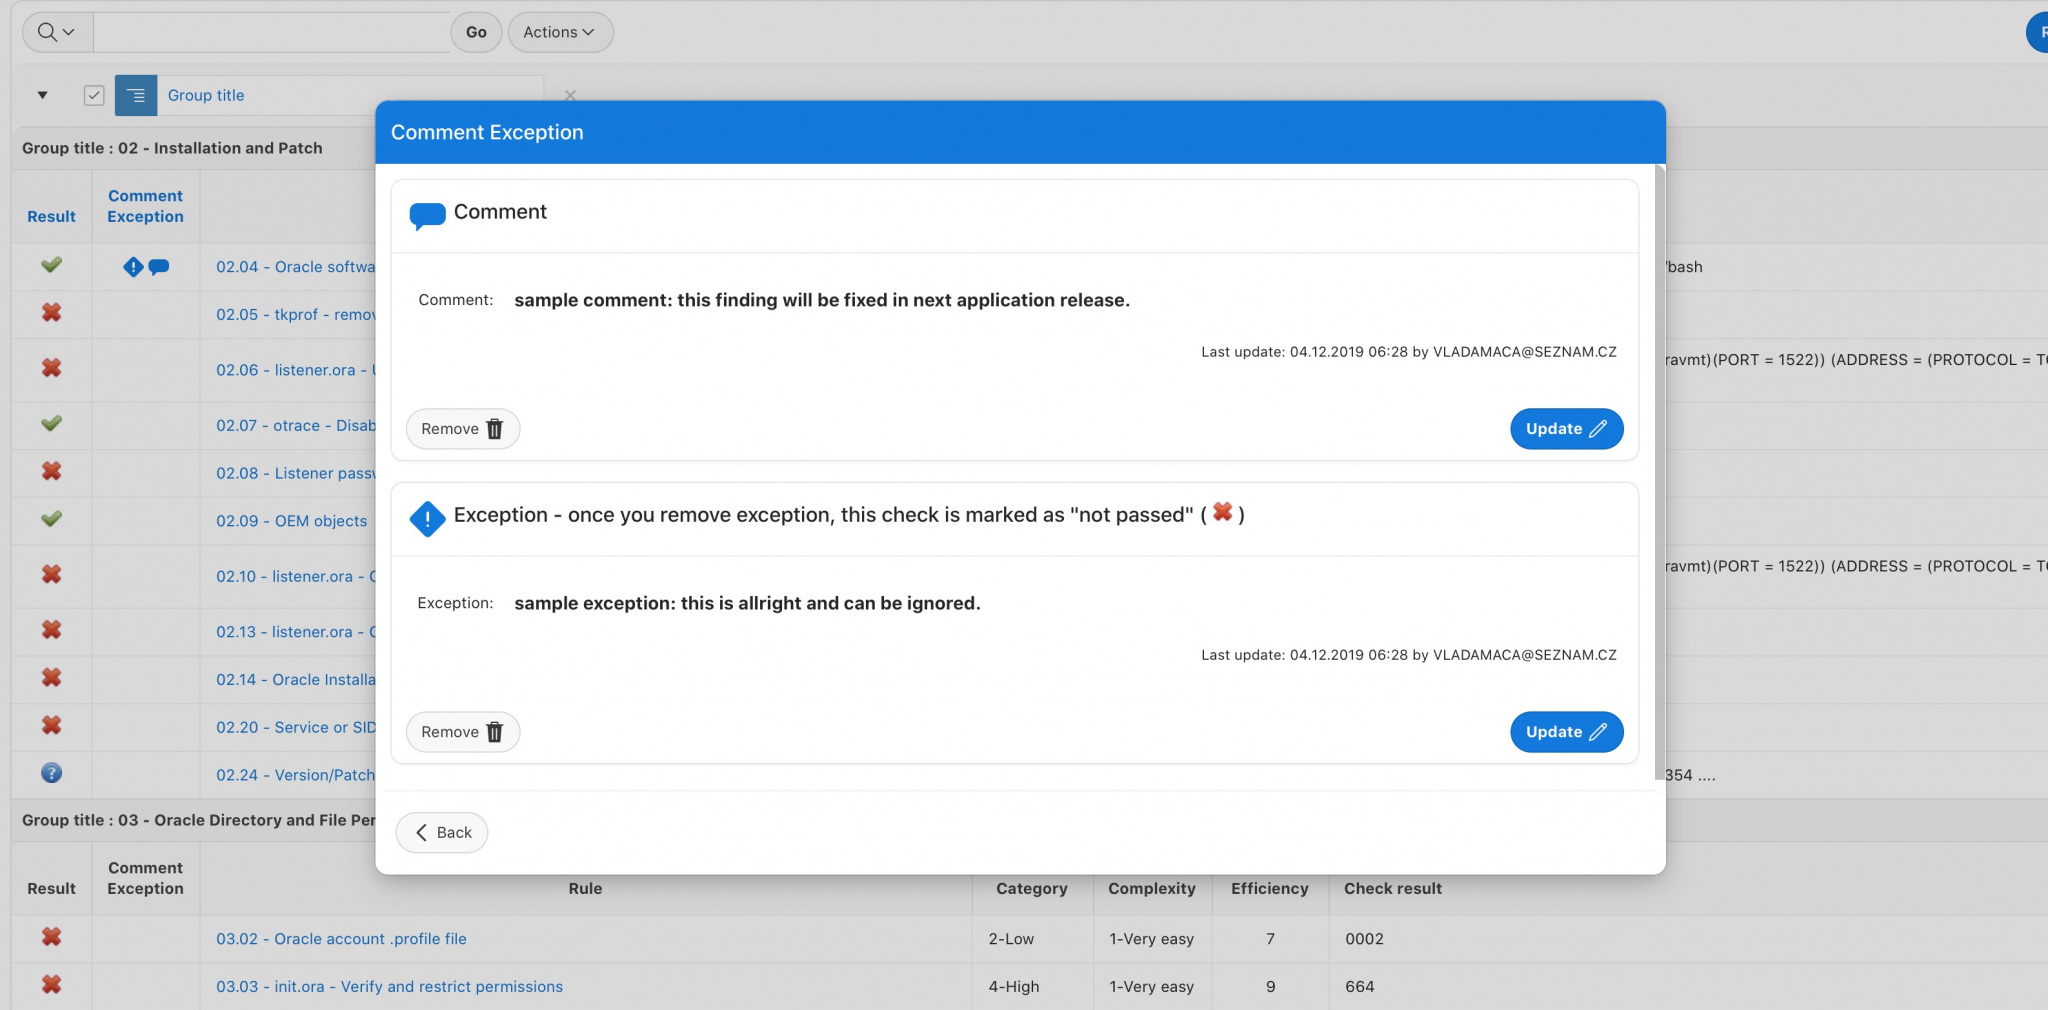The image size is (2048, 1010).
Task: Collapse the report settings triangle
Action: pos(42,96)
